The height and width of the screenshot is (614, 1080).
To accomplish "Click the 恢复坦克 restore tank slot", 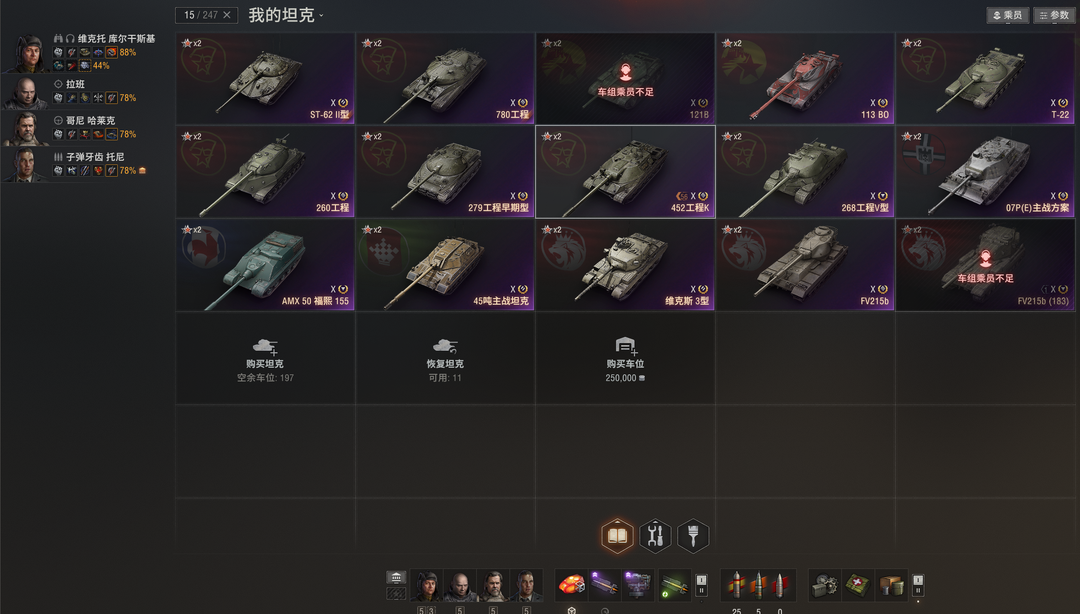I will [445, 358].
